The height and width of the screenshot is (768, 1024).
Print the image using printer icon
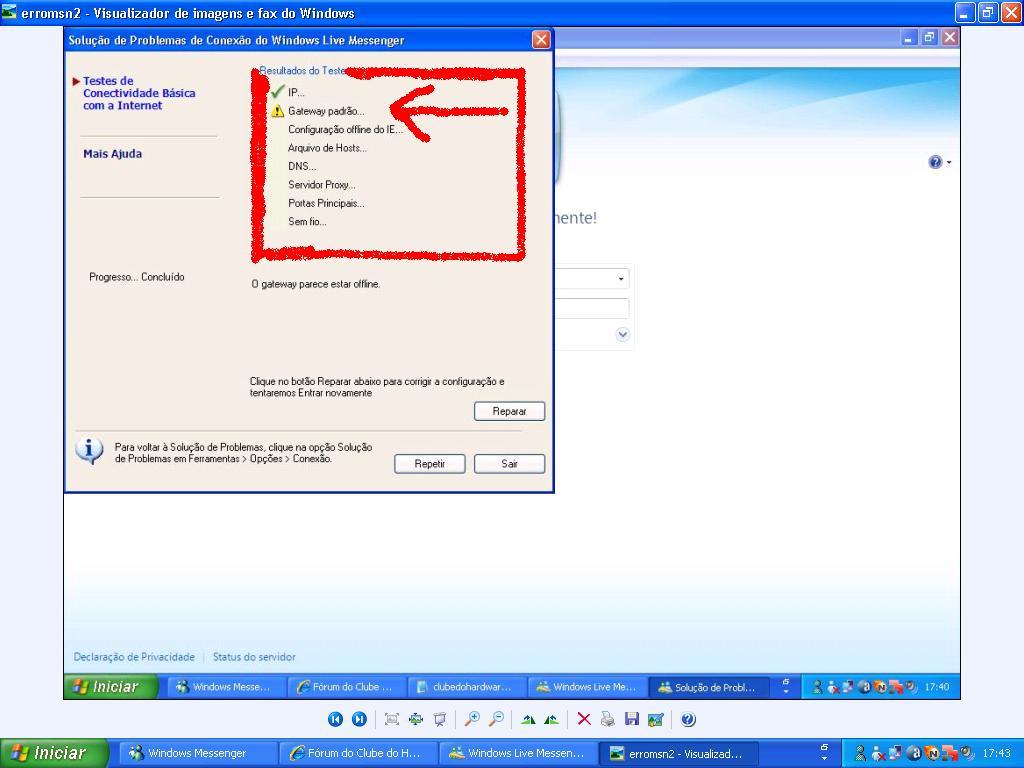608,719
